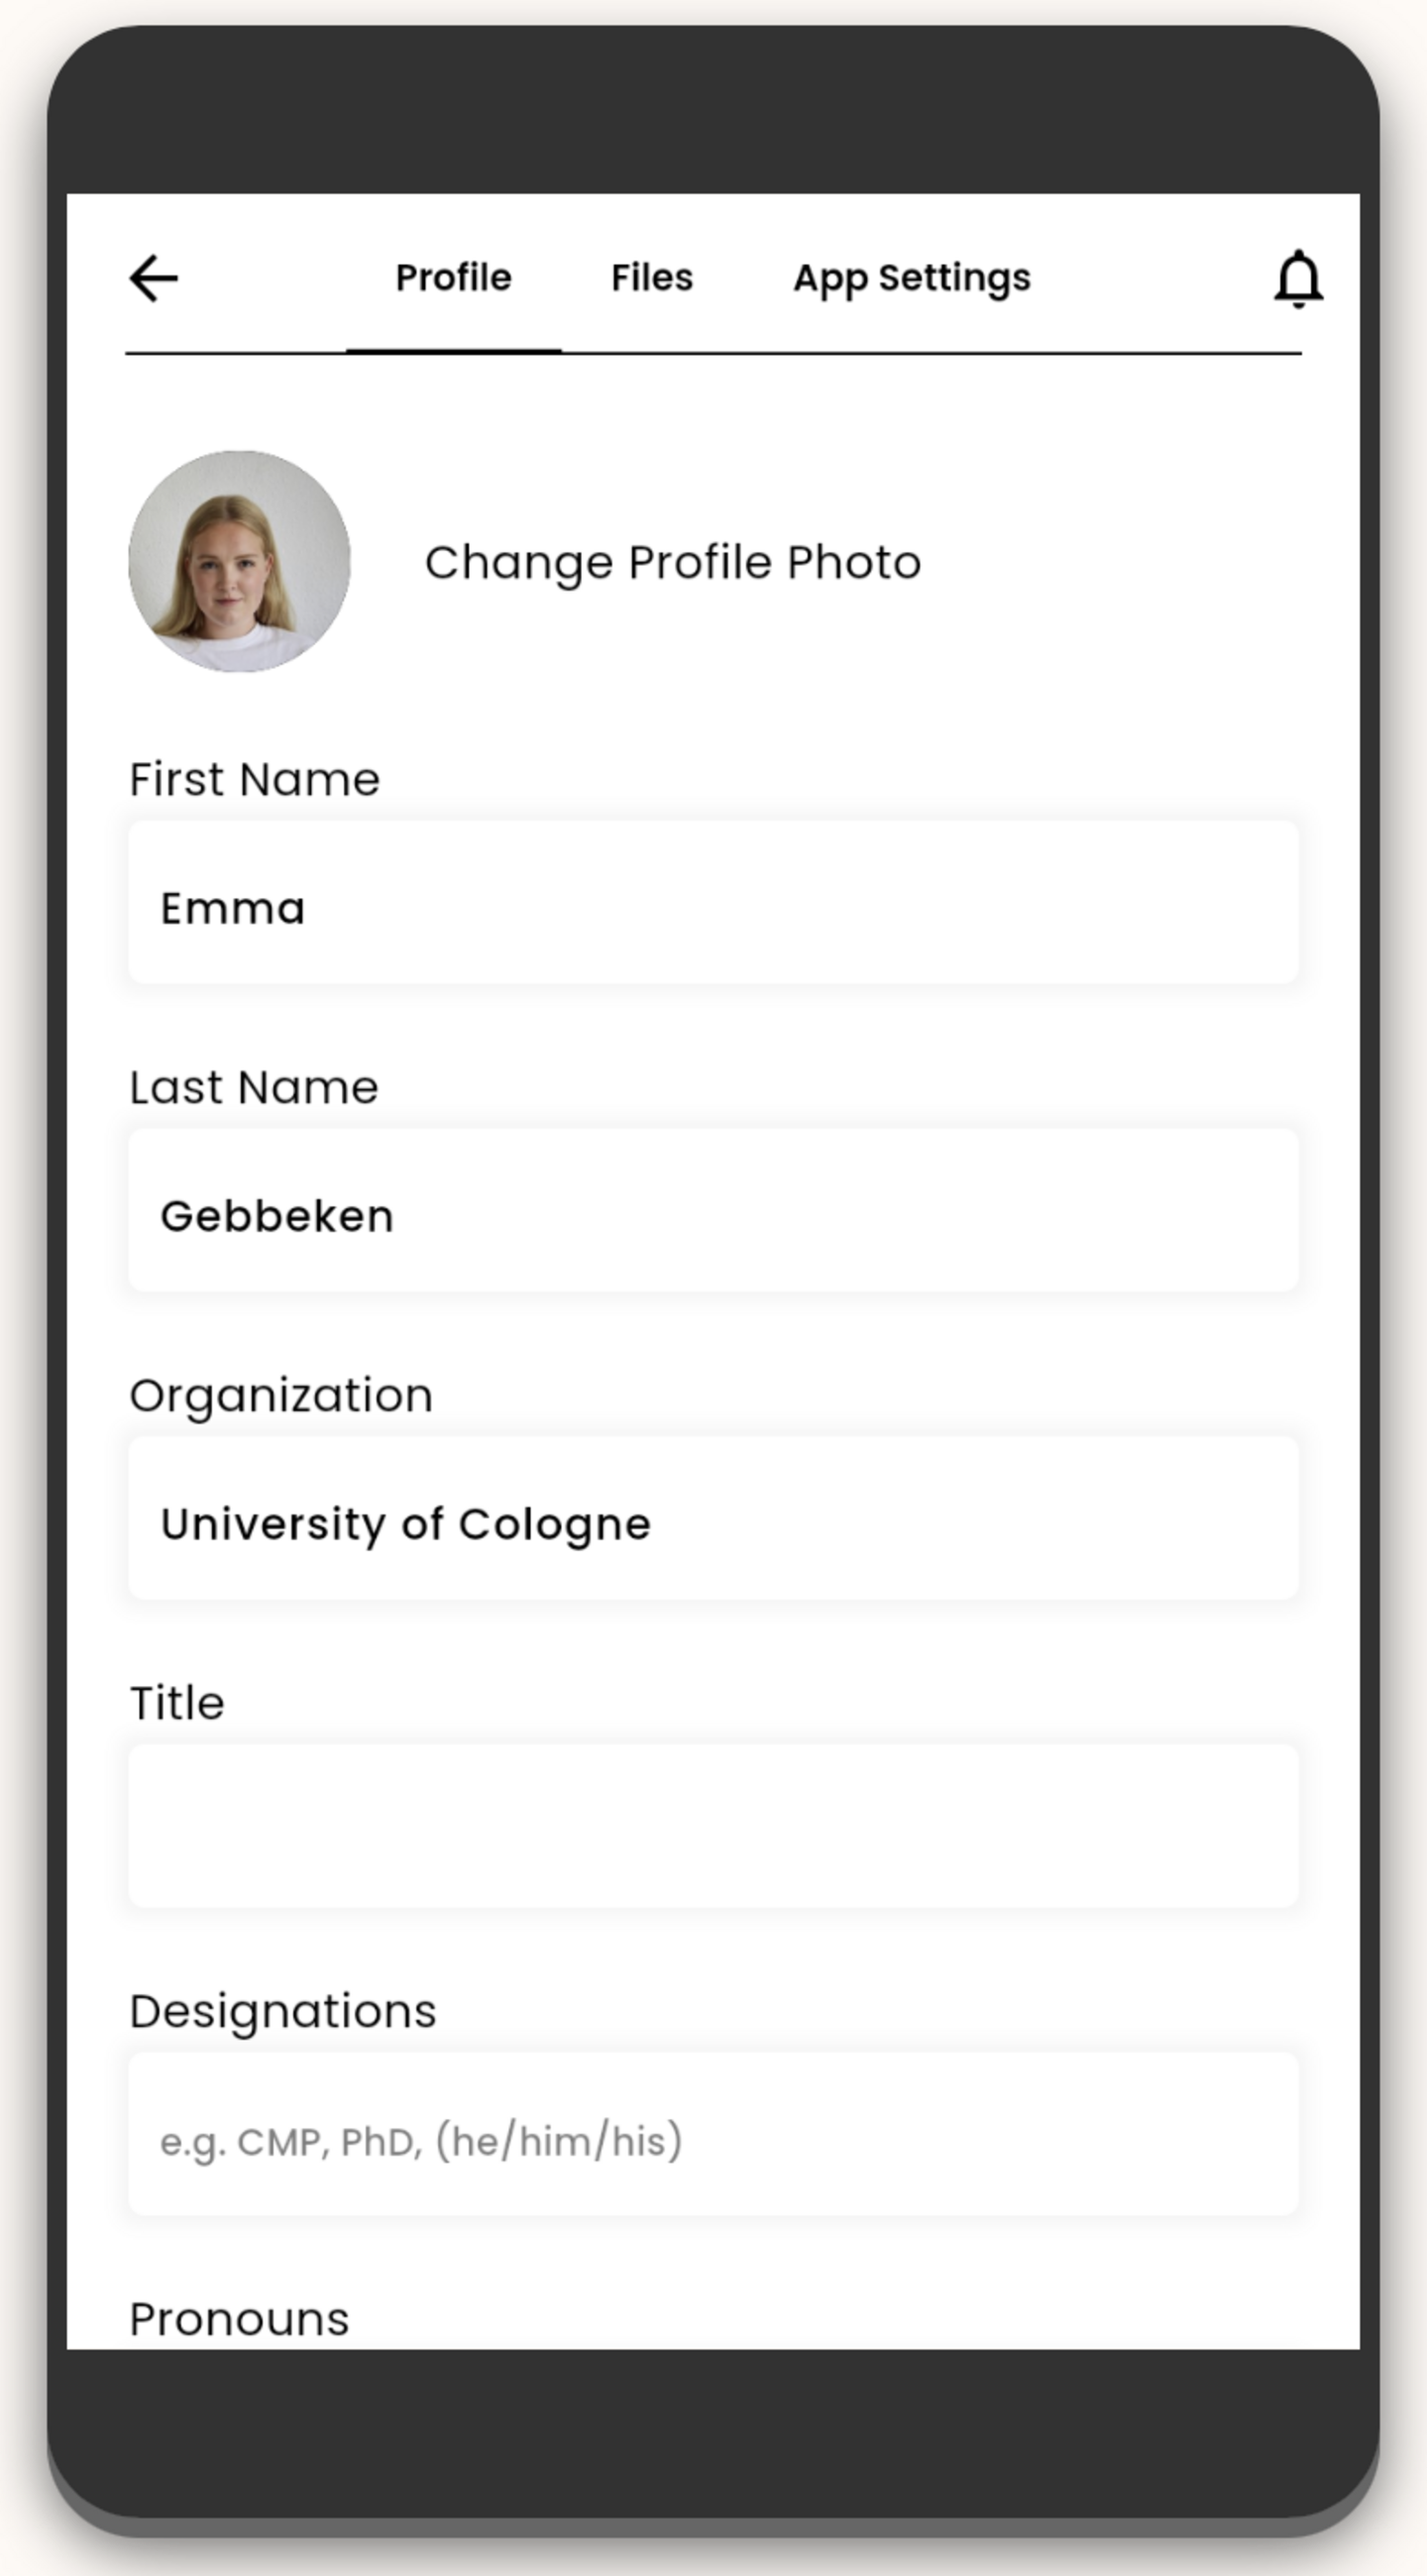Click the Designations field with CMP placeholder
The image size is (1427, 2576).
tap(713, 2134)
